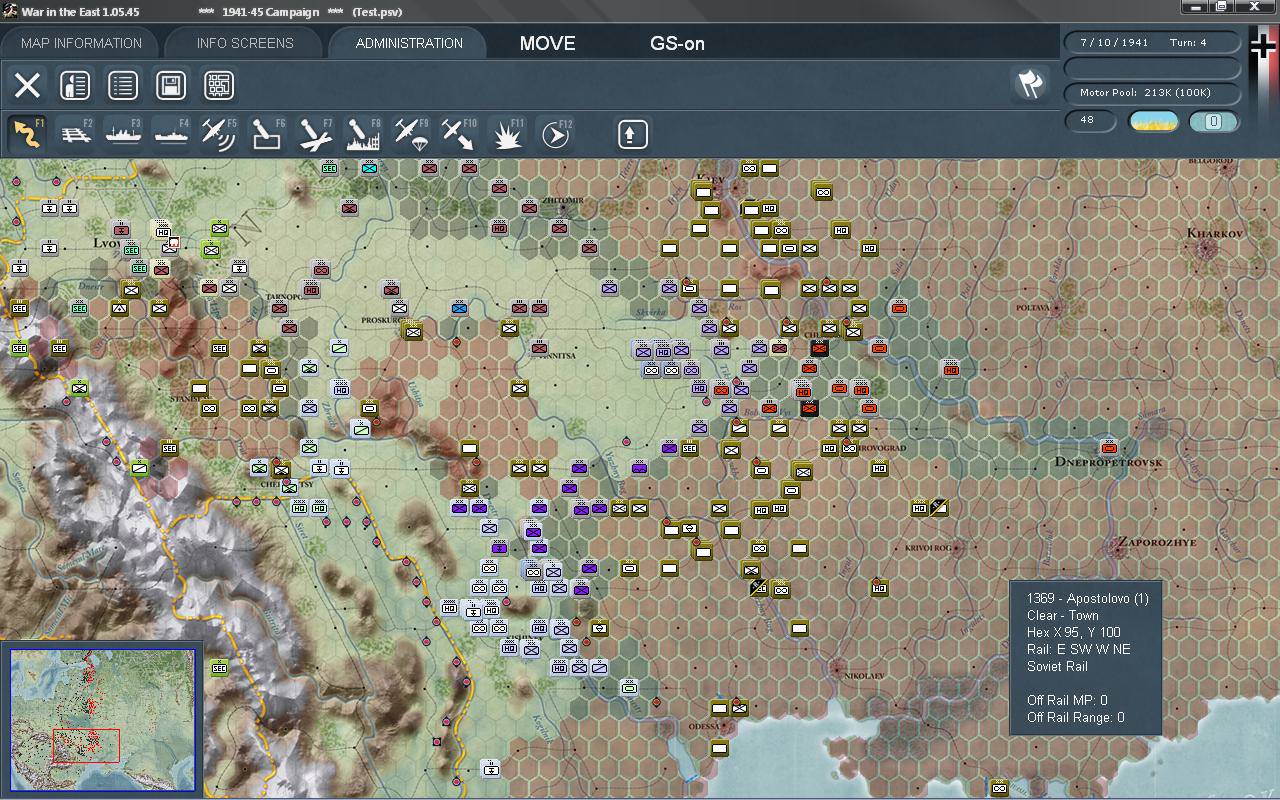1280x800 pixels.
Task: Click the 48 value box
Action: tap(1091, 121)
